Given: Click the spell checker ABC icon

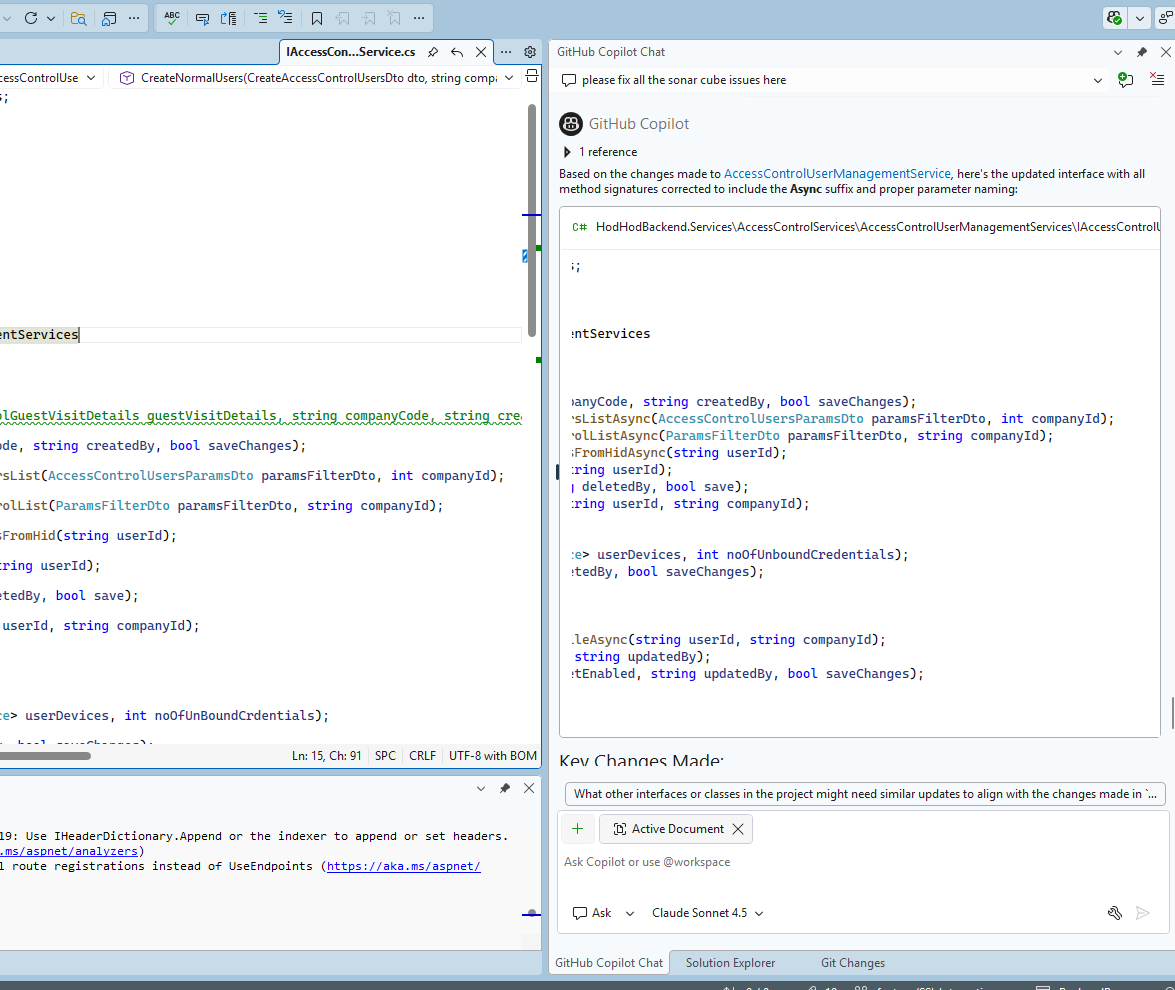Looking at the screenshot, I should 172,18.
